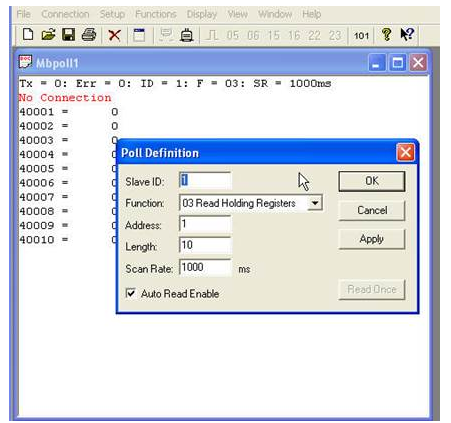Click the Scan Rate input field
This screenshot has width=451, height=423.
[205, 267]
